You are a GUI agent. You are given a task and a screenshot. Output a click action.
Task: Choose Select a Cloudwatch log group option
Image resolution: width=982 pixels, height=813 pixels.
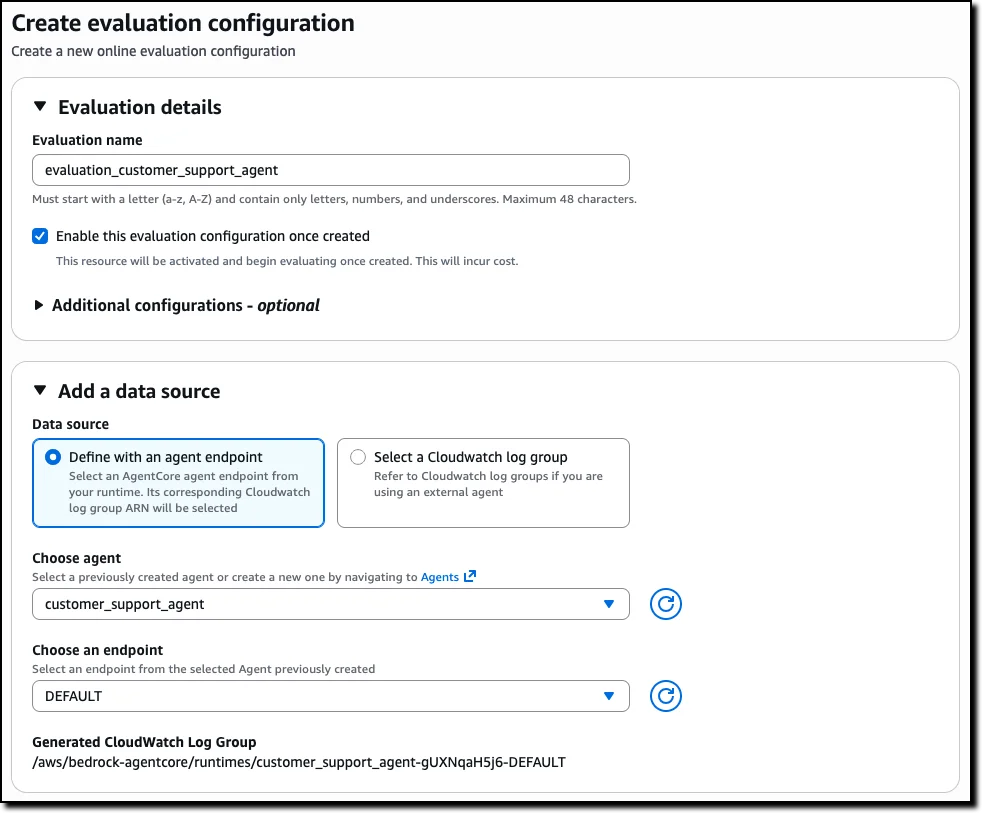[357, 456]
